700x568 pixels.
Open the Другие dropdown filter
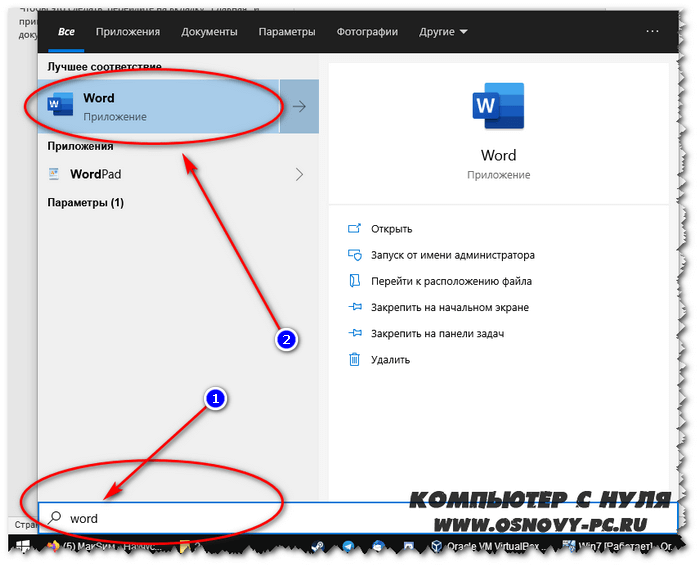pos(443,32)
